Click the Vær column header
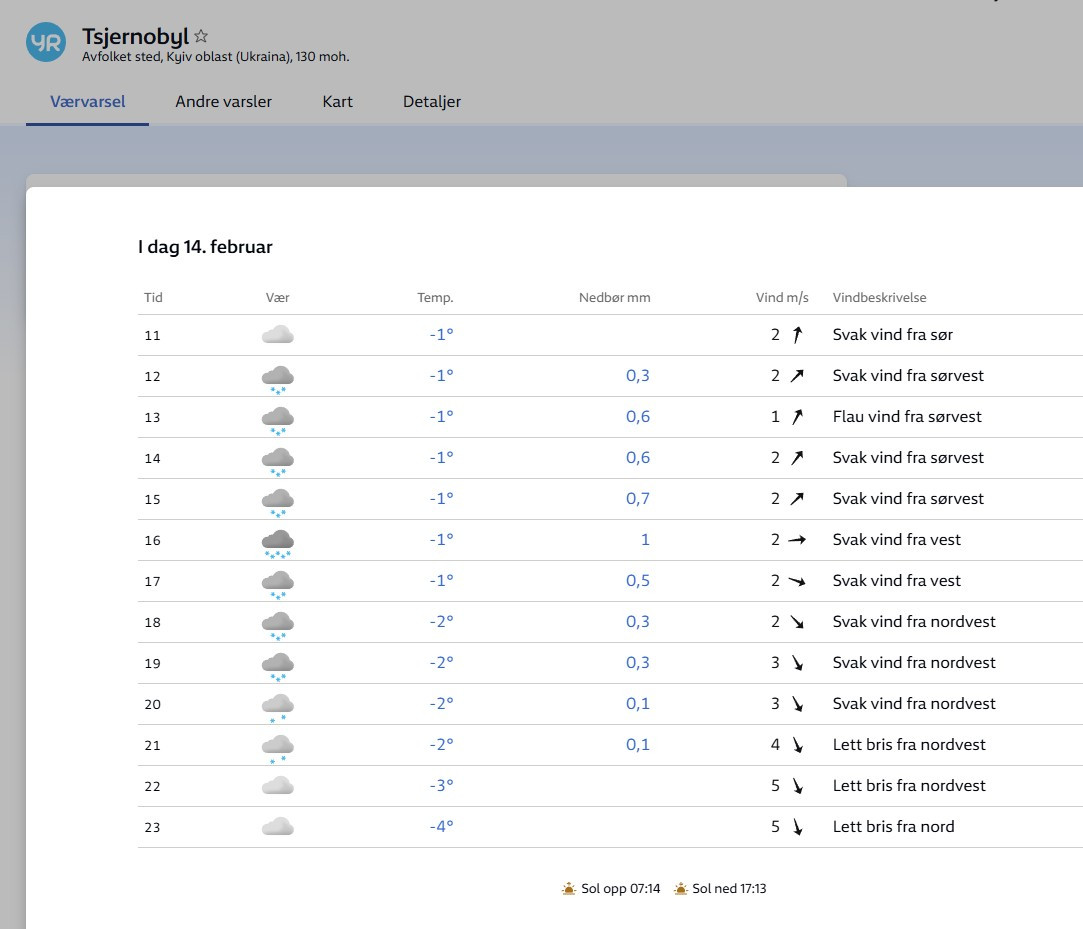 point(278,298)
